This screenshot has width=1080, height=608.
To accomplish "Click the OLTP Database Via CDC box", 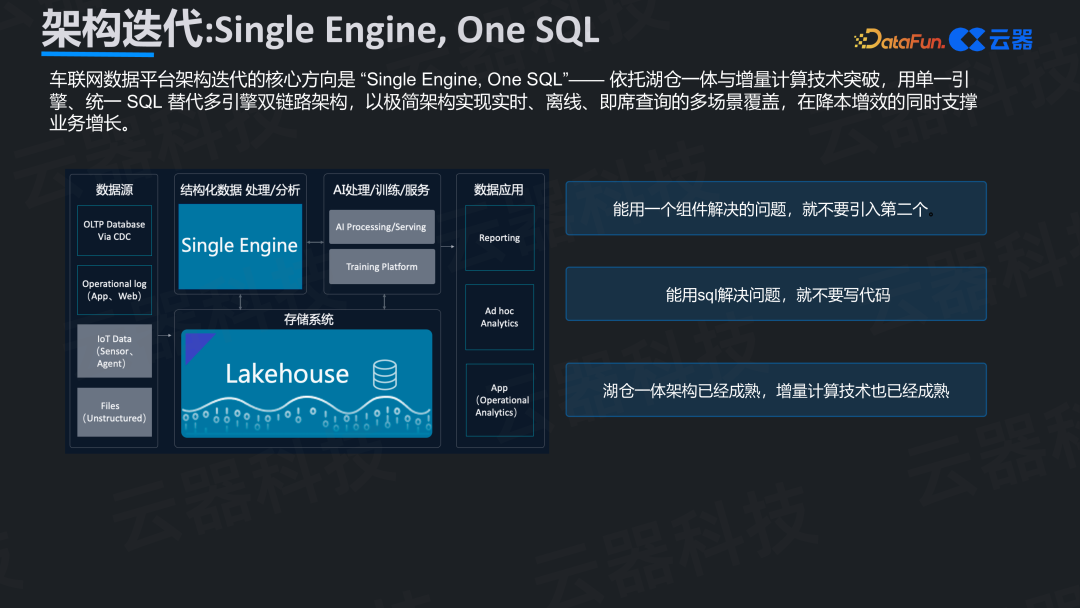I will [114, 230].
